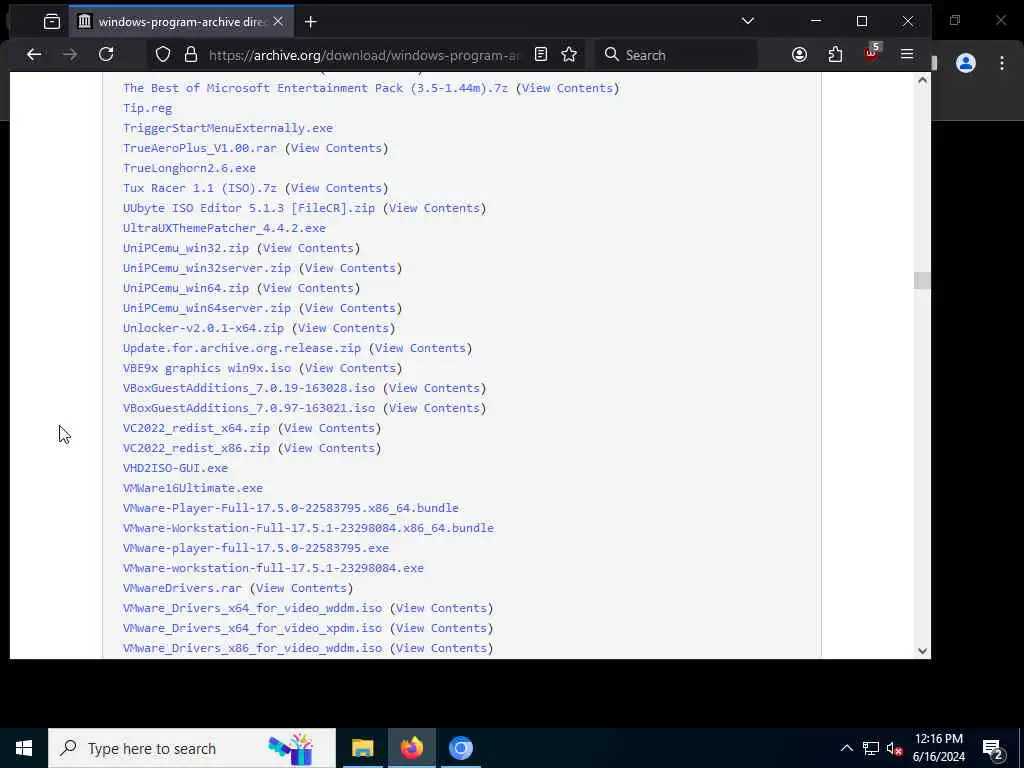This screenshot has height=768, width=1024.
Task: Open File Explorer from the taskbar
Action: coord(362,748)
